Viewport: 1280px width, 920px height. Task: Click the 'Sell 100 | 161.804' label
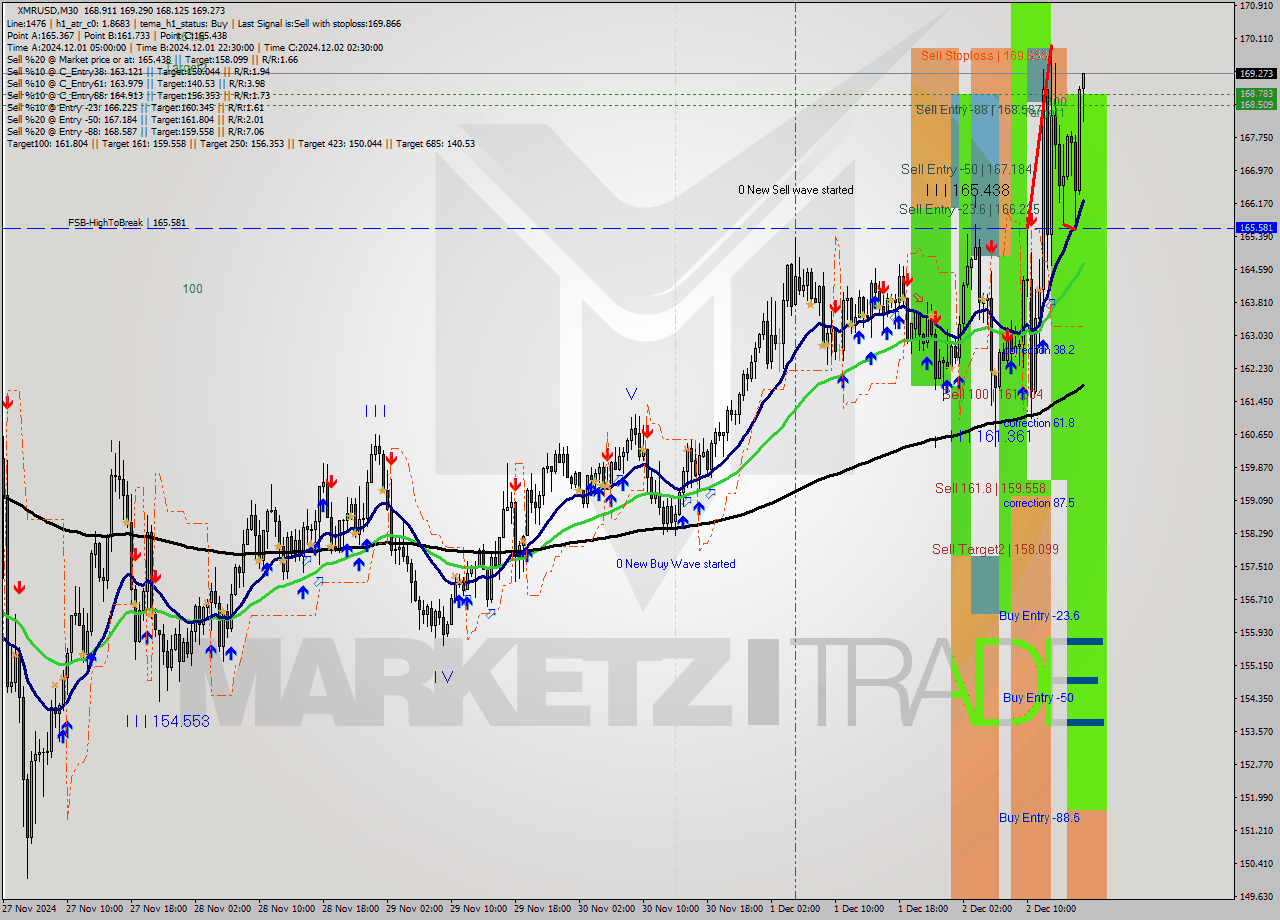coord(993,395)
